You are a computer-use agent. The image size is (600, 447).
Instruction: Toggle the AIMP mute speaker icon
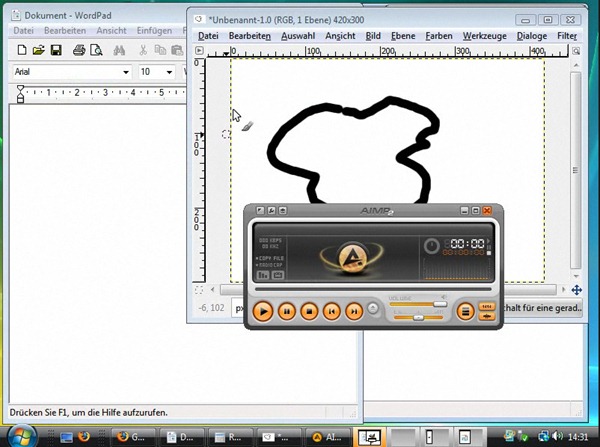(444, 297)
